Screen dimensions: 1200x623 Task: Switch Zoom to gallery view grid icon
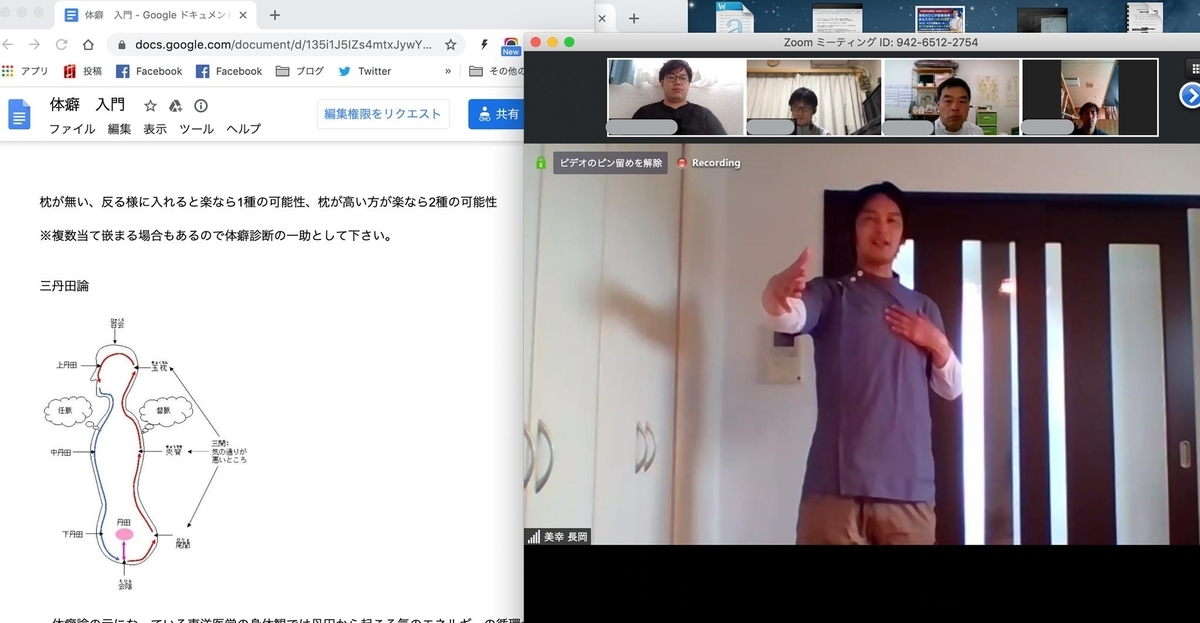(1193, 68)
